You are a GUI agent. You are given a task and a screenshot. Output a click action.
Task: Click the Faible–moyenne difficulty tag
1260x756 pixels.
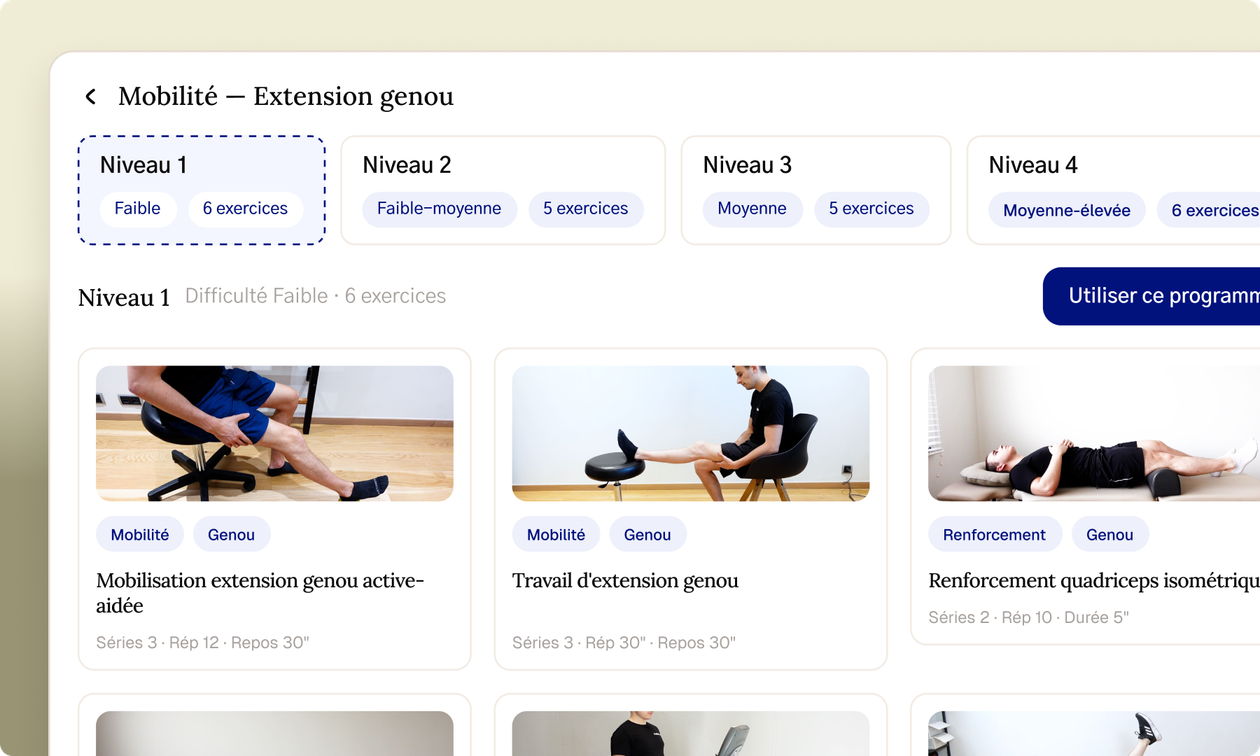(x=439, y=209)
